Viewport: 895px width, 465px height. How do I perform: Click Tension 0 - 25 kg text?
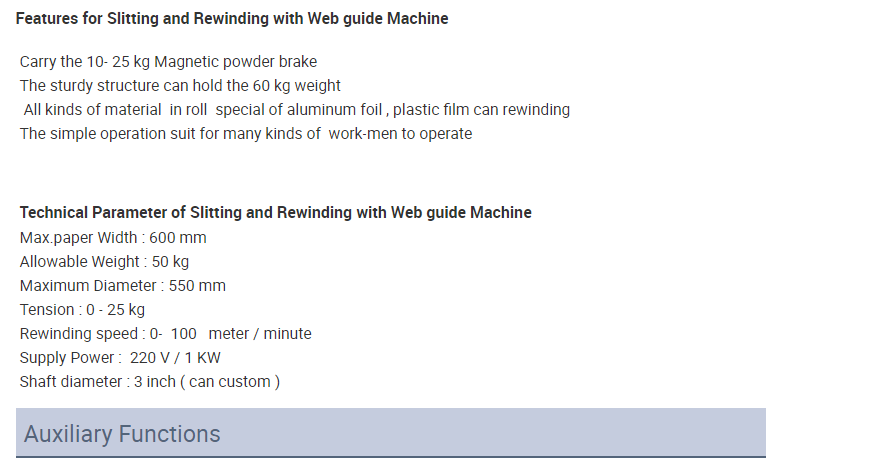[x=82, y=310]
